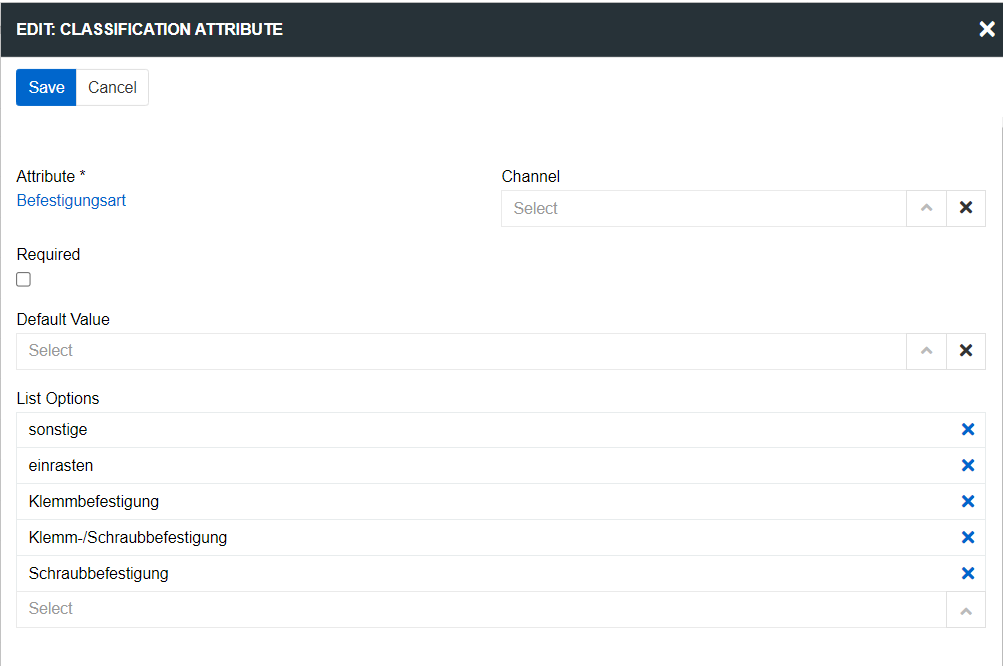The image size is (1003, 666).
Task: Expand the List Options select chevron
Action: tap(965, 609)
